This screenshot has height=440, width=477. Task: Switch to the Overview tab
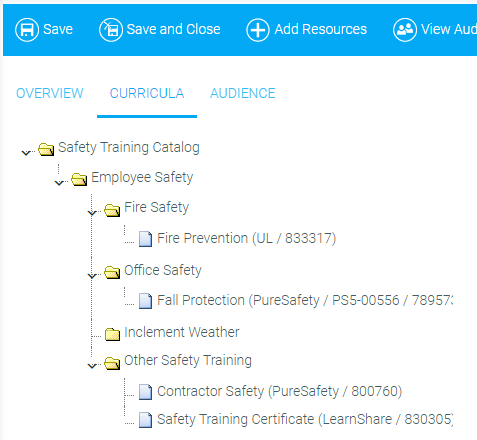50,93
